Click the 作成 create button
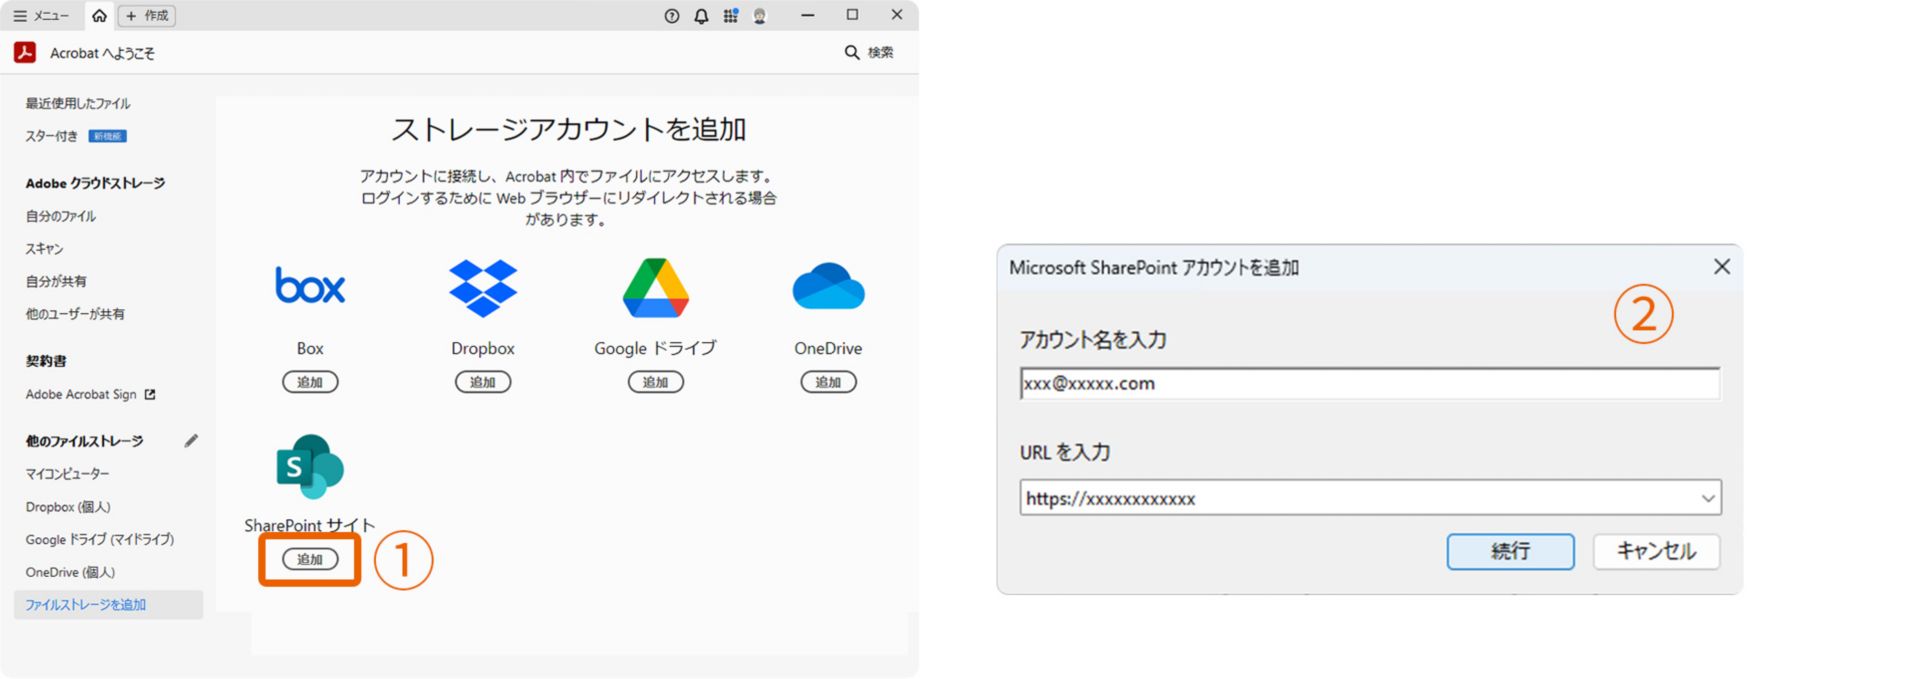This screenshot has height=679, width=1920. [x=147, y=16]
